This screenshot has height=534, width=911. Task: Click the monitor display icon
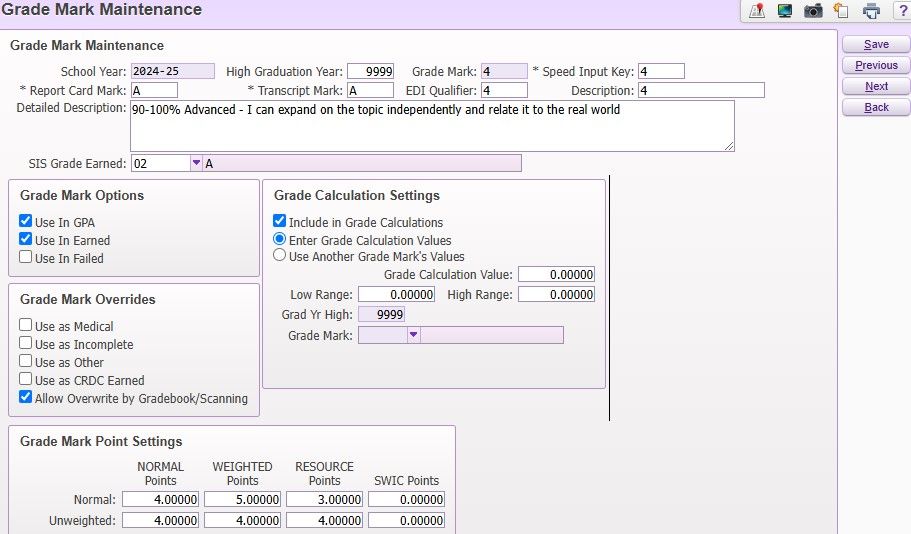(x=785, y=11)
